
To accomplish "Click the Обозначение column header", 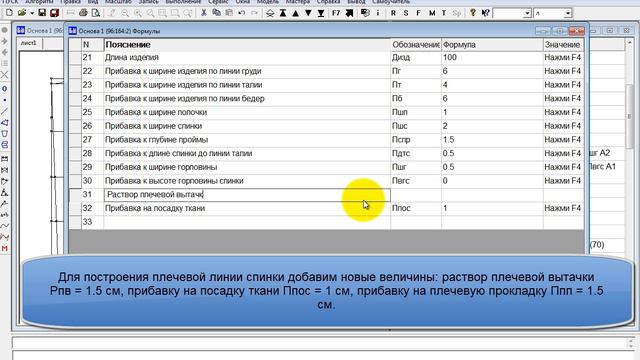I will [416, 44].
